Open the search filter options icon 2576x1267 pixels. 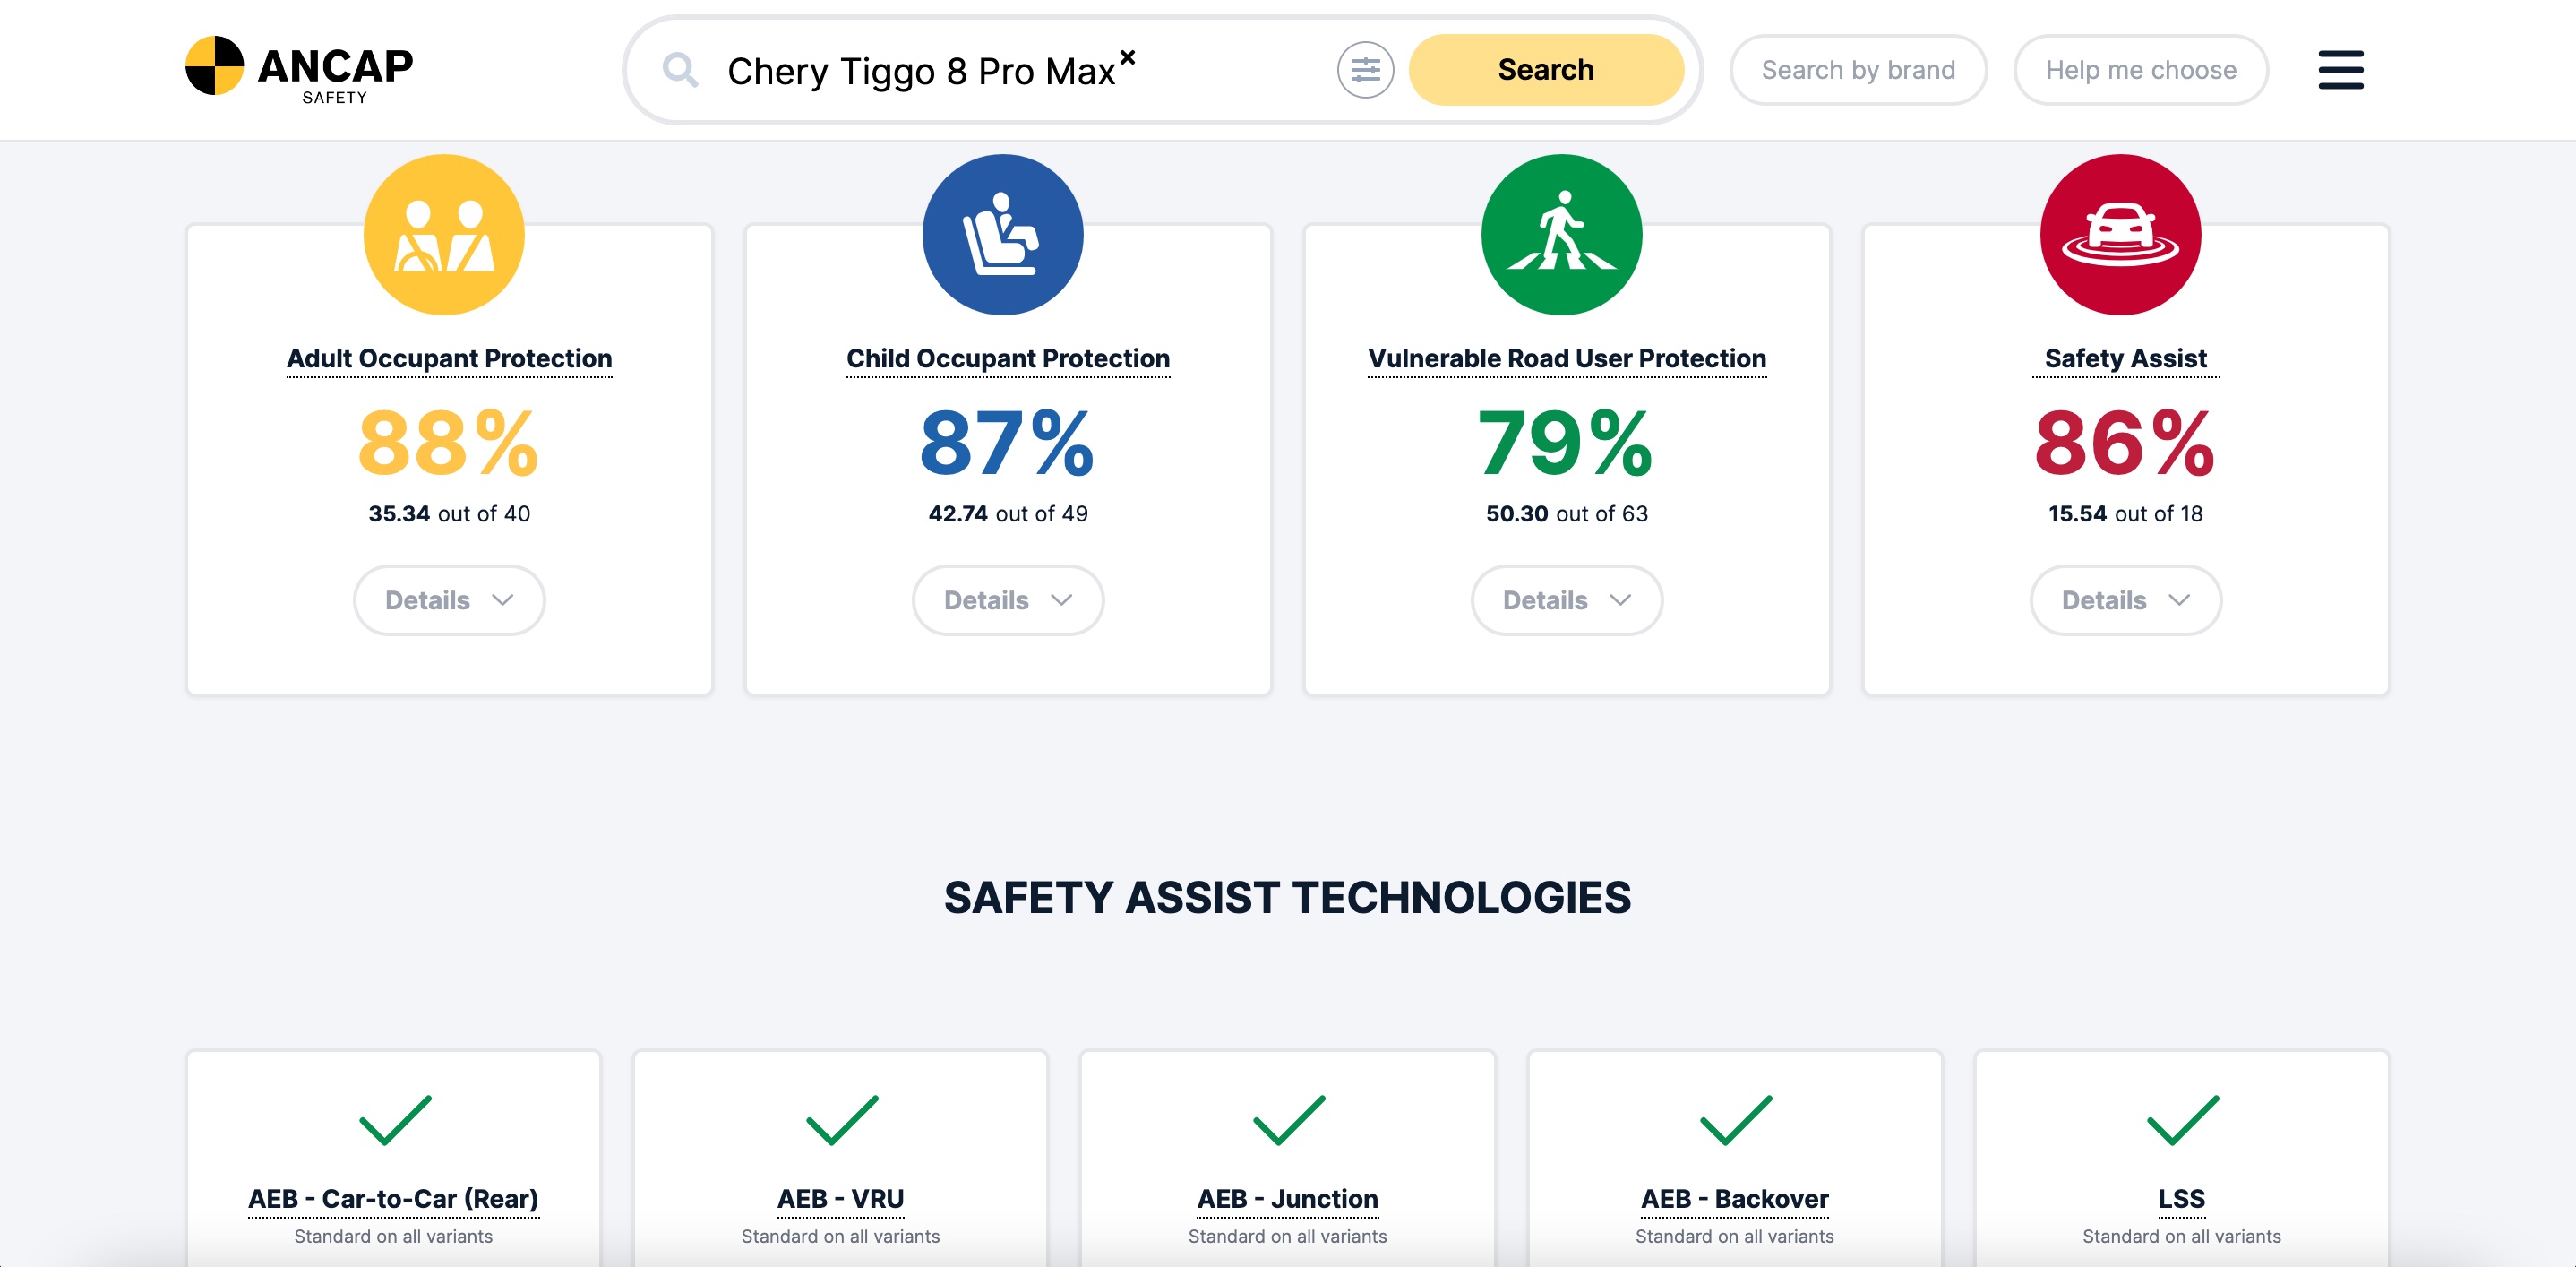coord(1365,70)
